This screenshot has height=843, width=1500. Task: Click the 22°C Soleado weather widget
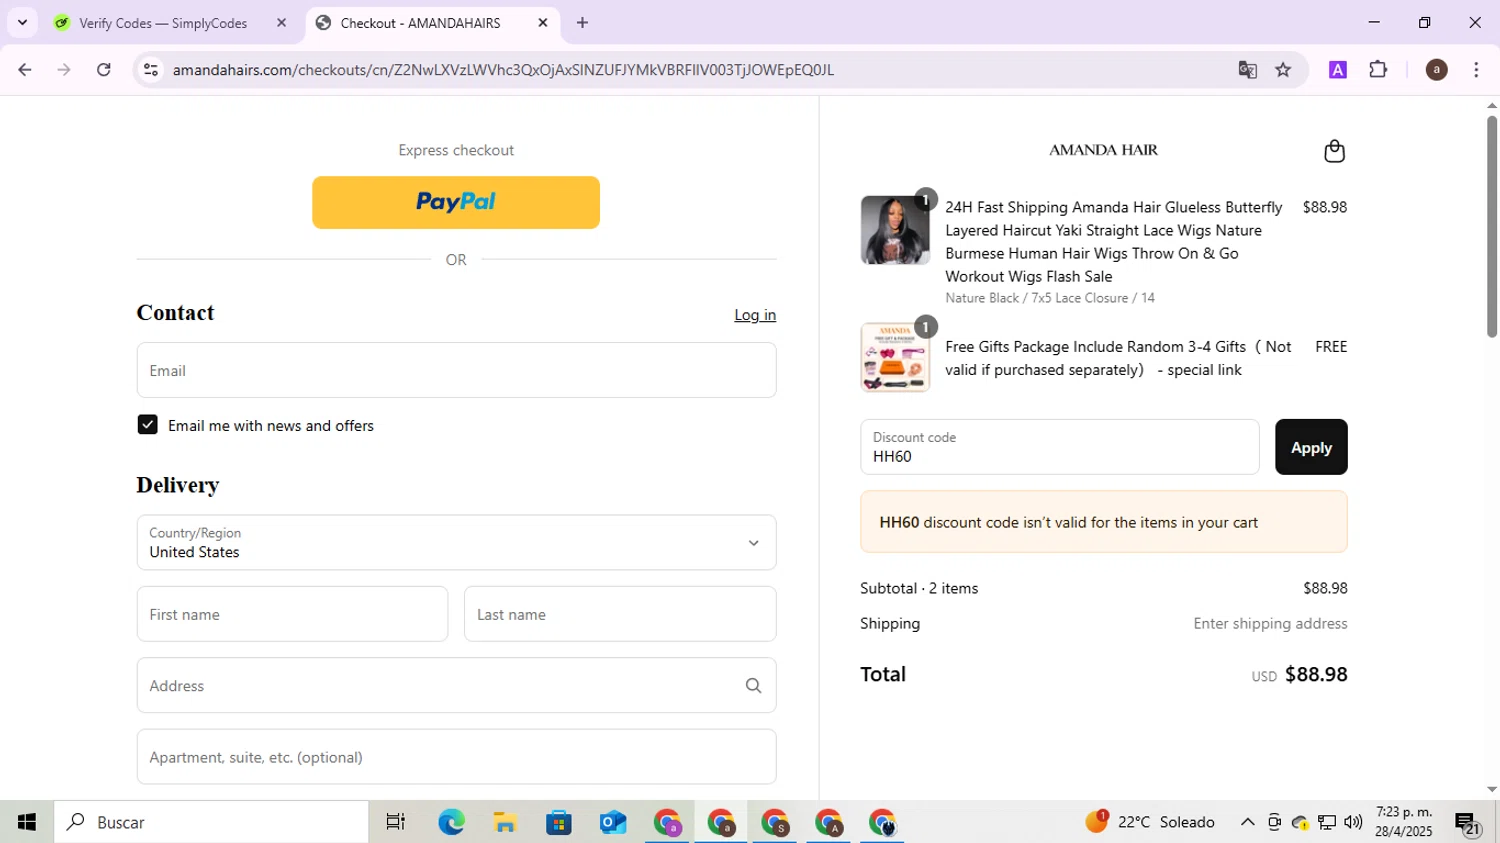pyautogui.click(x=1150, y=822)
